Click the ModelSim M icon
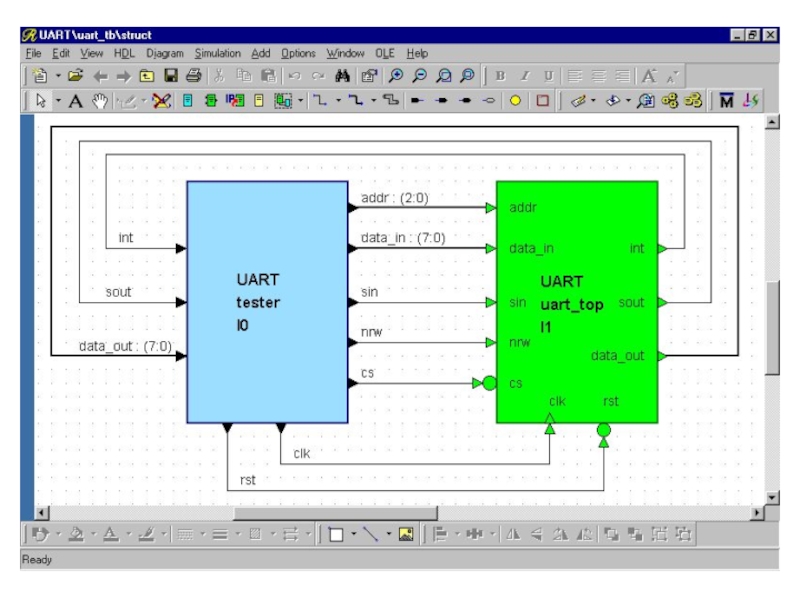The image size is (800, 600). 726,102
